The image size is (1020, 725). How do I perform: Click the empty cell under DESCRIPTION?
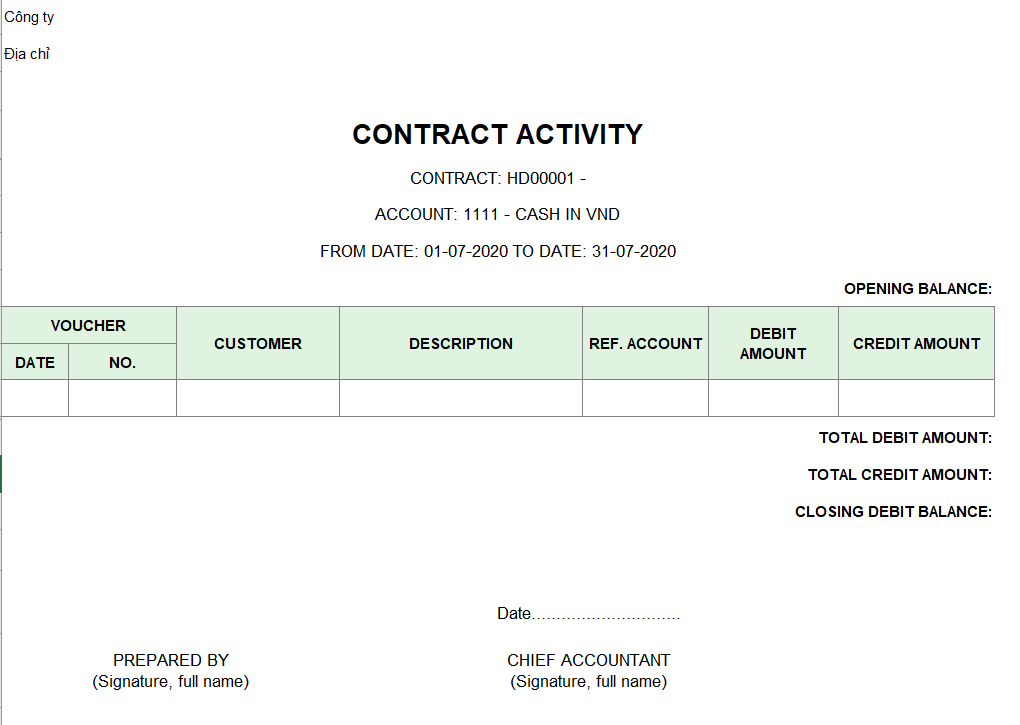[x=461, y=398]
